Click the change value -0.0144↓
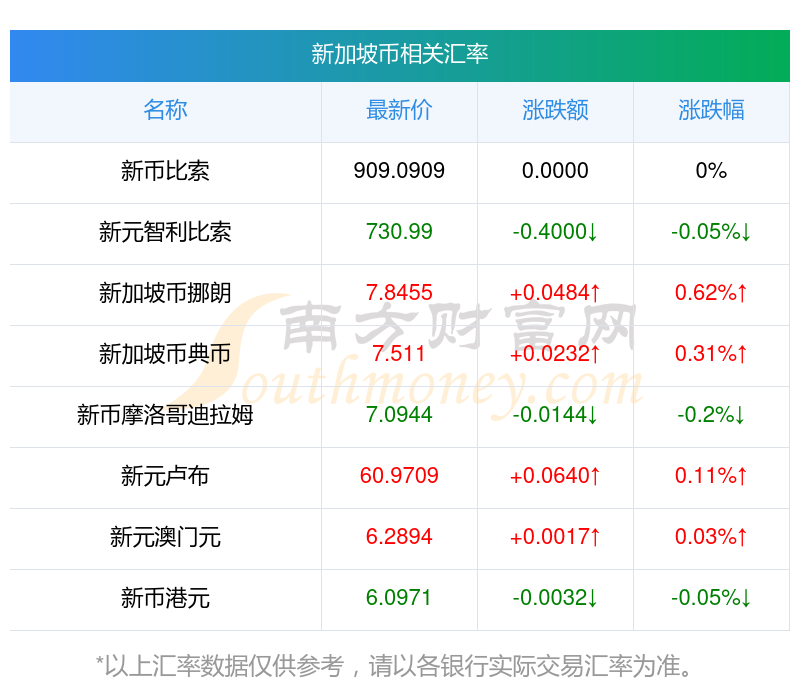800x698 pixels. pos(555,415)
